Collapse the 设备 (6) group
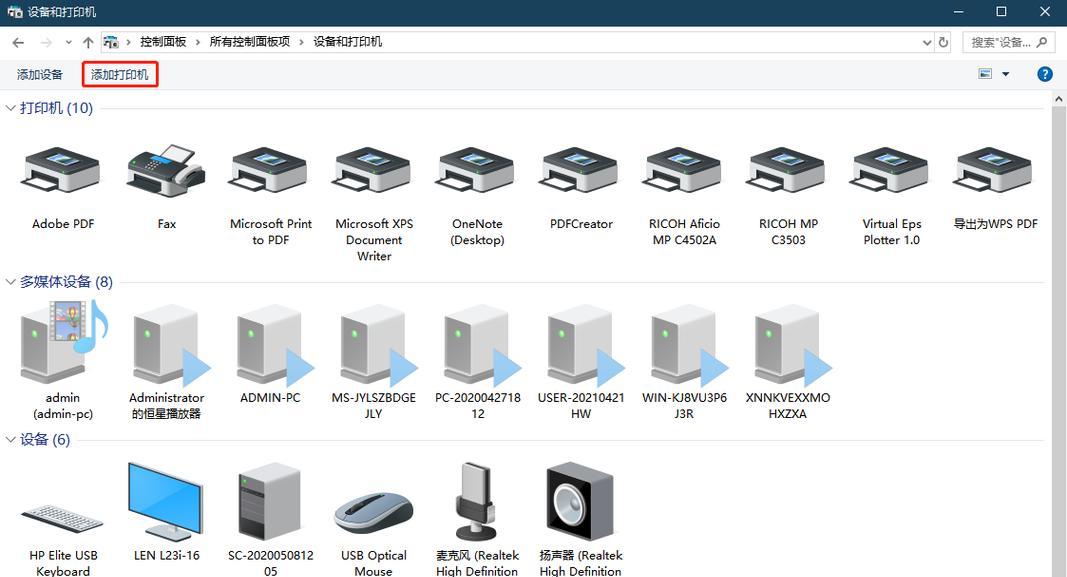The height and width of the screenshot is (577, 1067). coord(10,440)
